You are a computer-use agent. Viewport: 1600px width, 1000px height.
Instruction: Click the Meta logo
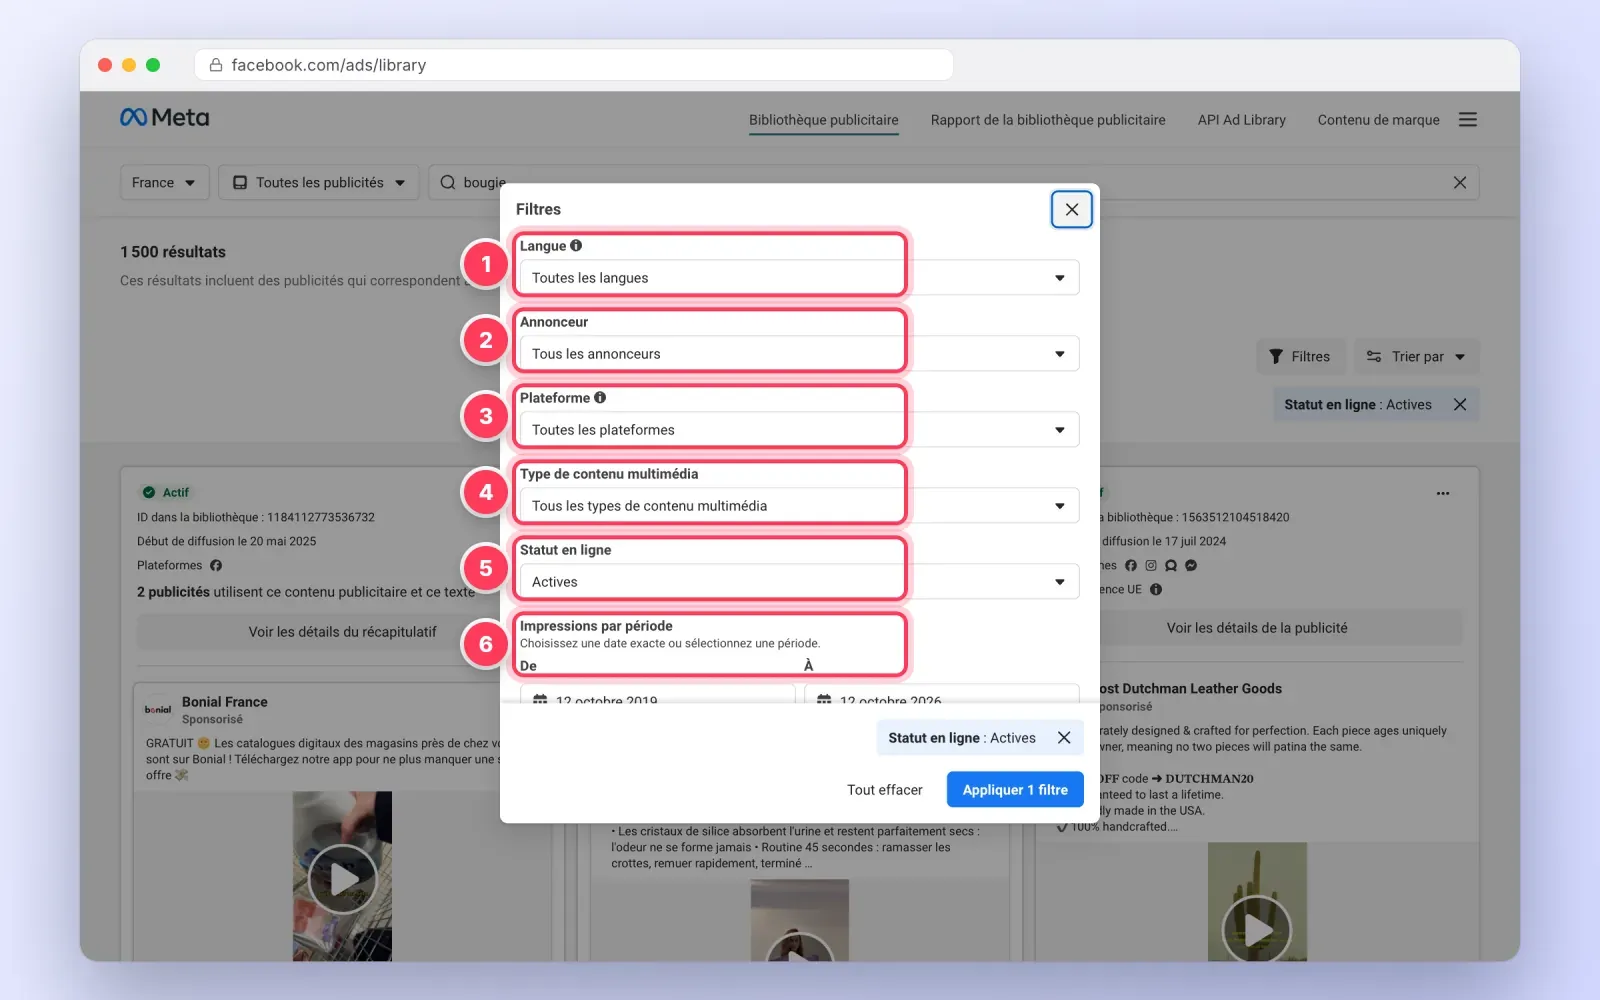pyautogui.click(x=165, y=118)
